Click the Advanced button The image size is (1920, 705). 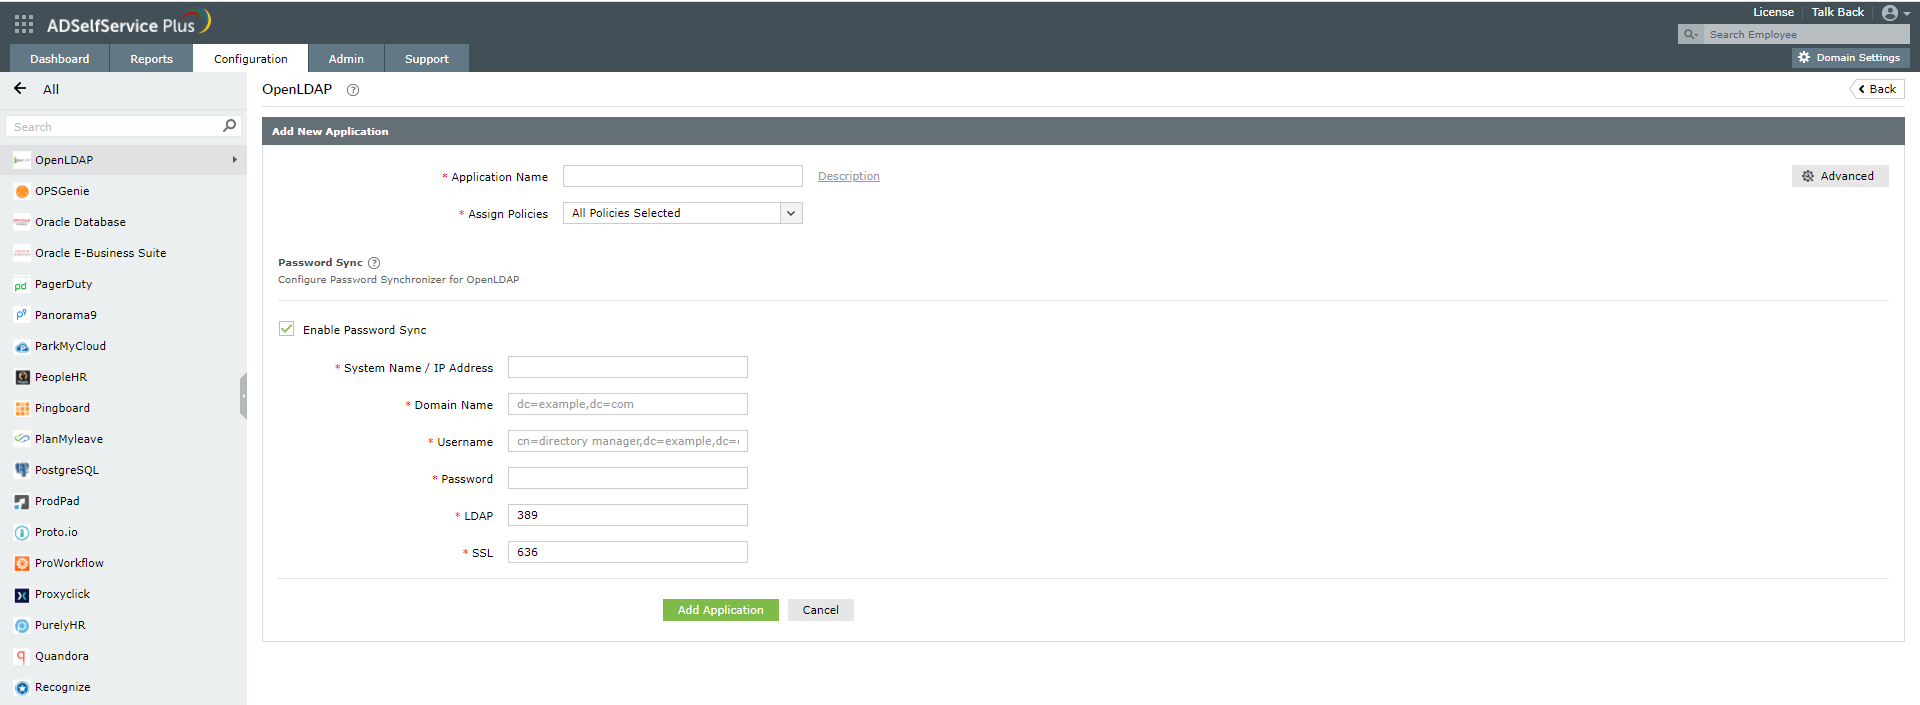1840,176
